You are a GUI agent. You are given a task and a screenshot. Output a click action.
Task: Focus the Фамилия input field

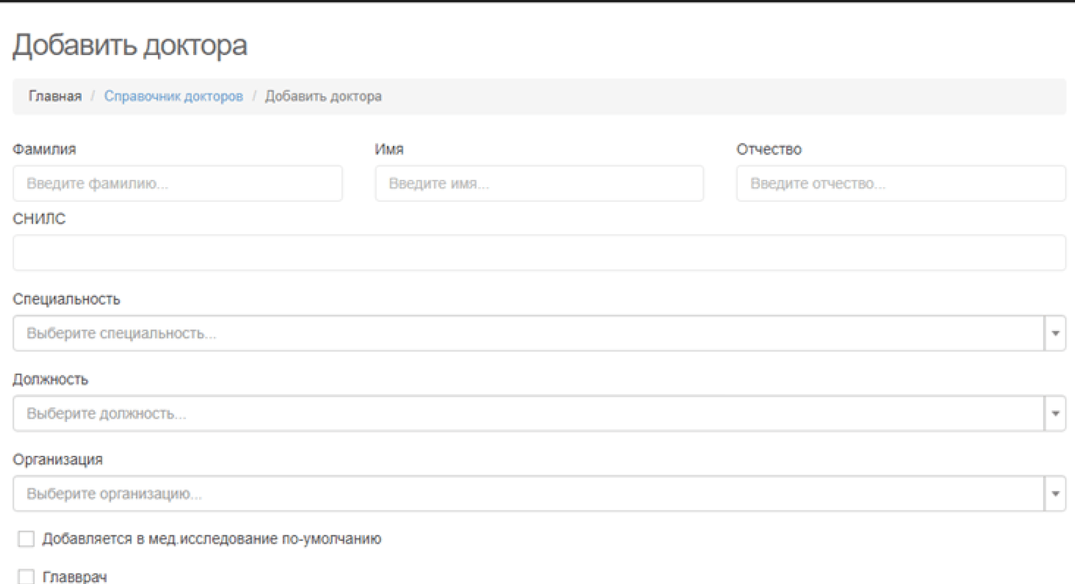pos(178,184)
